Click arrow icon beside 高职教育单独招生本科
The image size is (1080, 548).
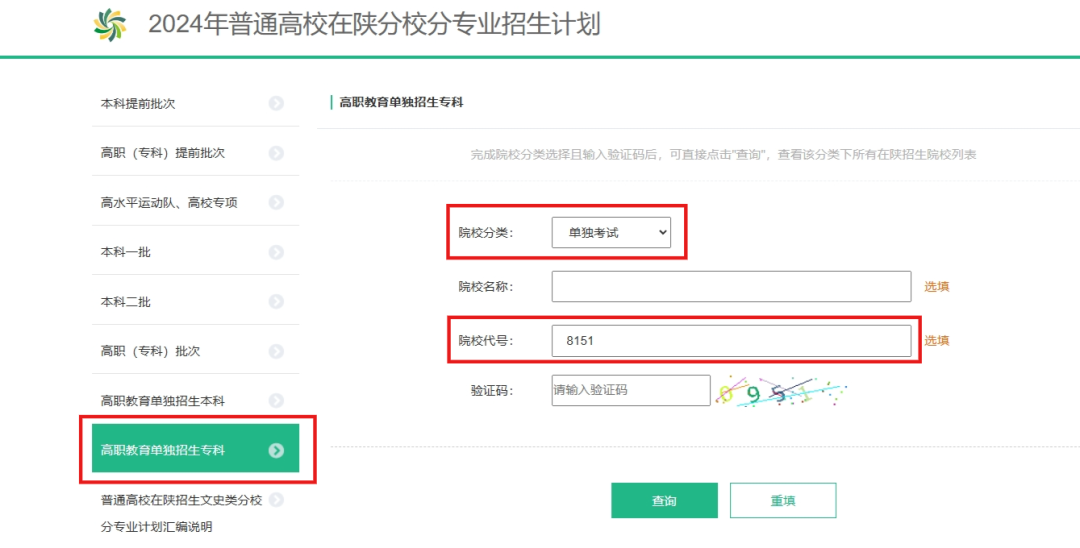tap(276, 400)
